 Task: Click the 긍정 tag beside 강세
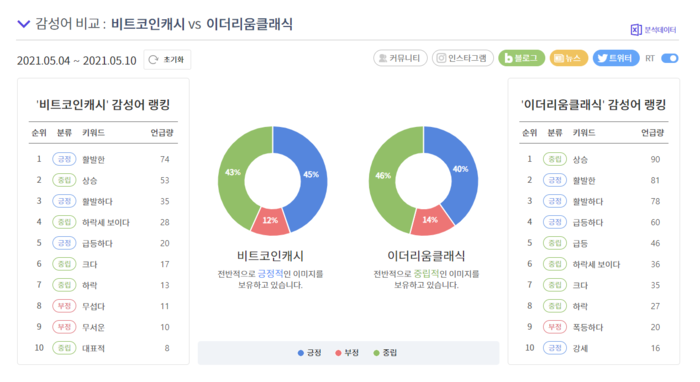pyautogui.click(x=554, y=348)
